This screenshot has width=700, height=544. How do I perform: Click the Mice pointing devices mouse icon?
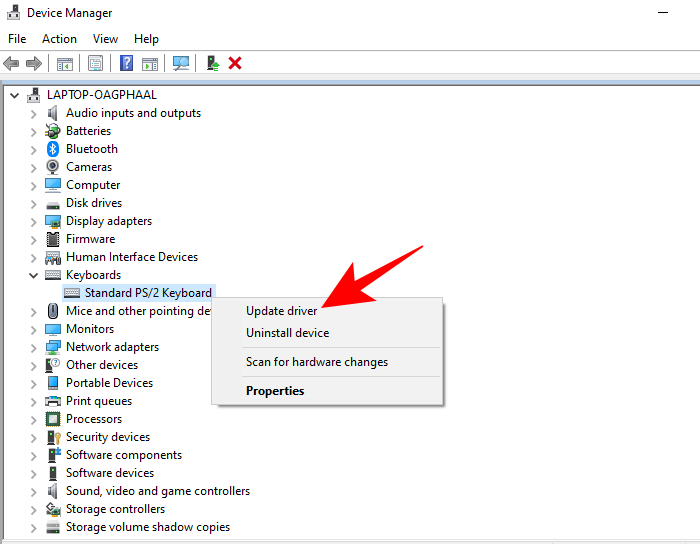pyautogui.click(x=53, y=311)
